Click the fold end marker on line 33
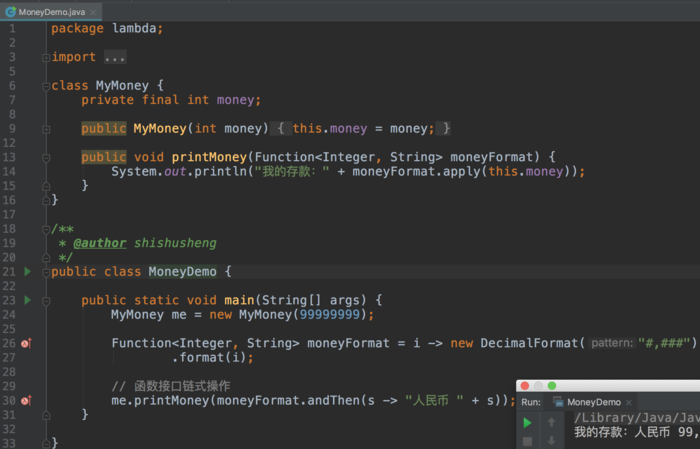Image resolution: width=700 pixels, height=449 pixels. coord(46,444)
